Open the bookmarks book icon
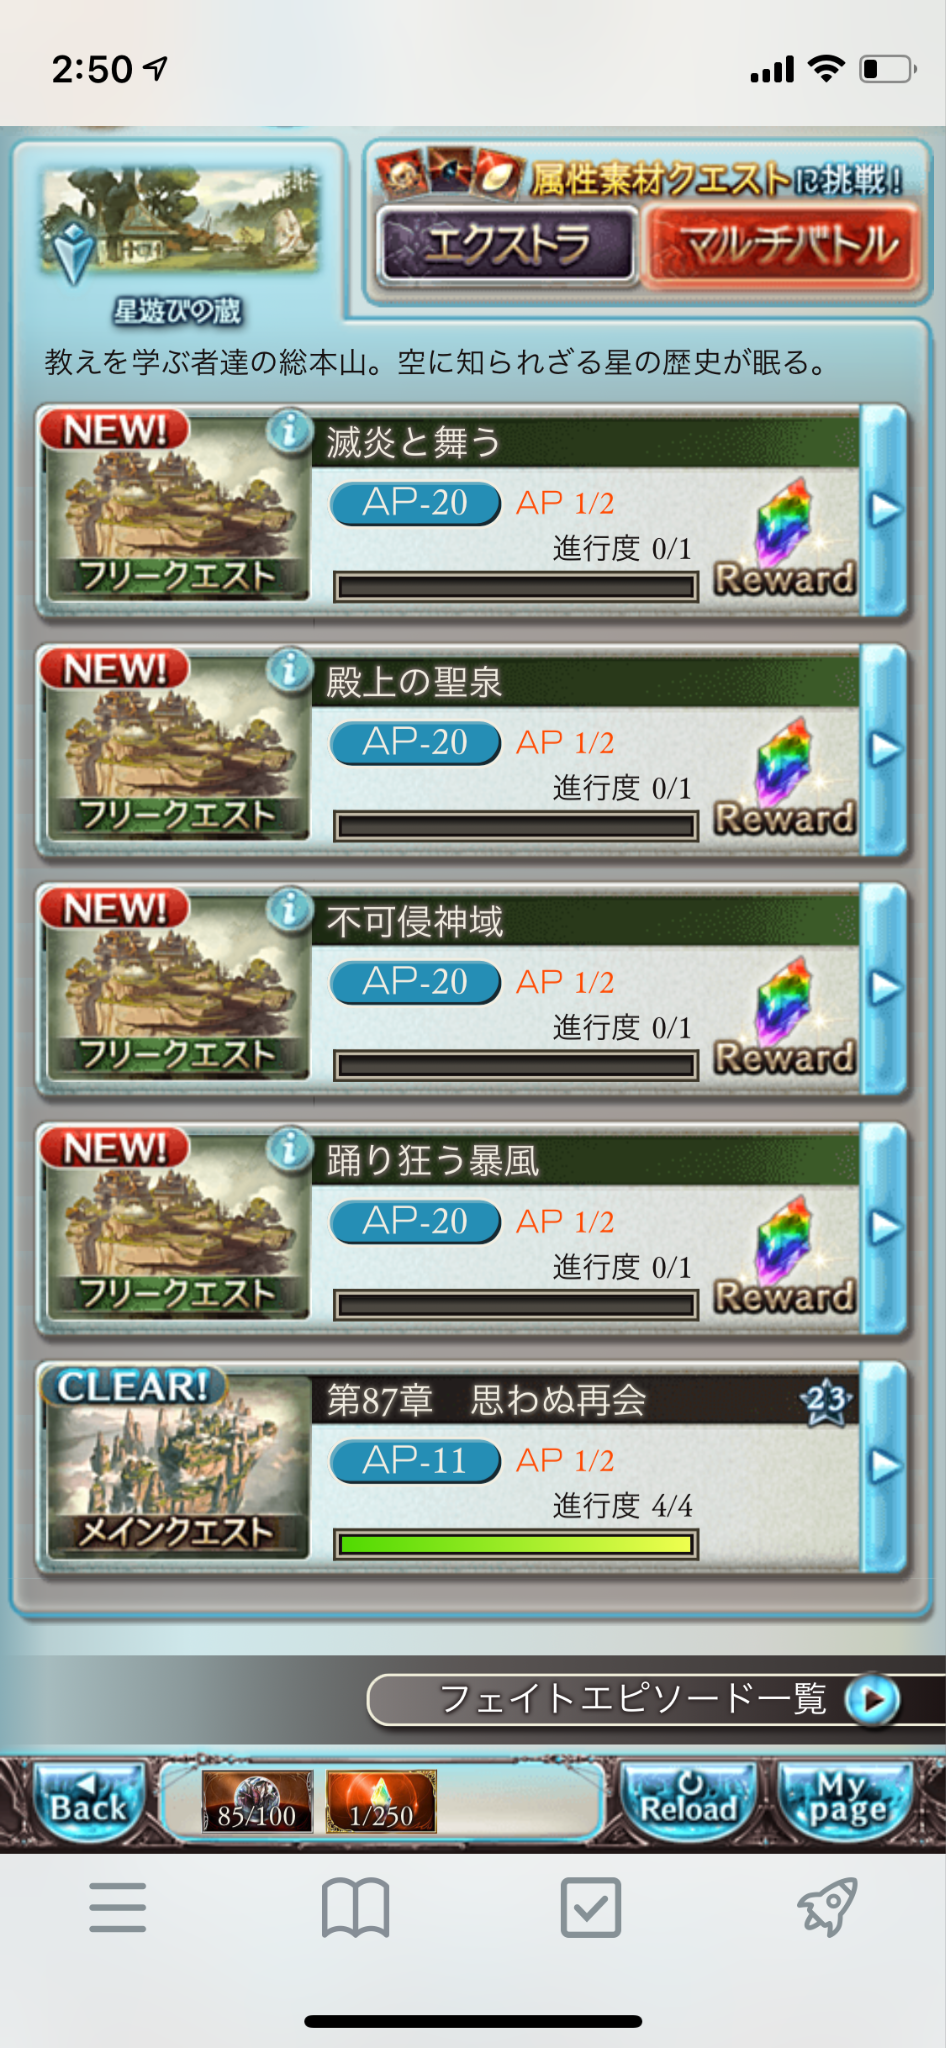Viewport: 946px width, 2048px height. coord(355,1907)
